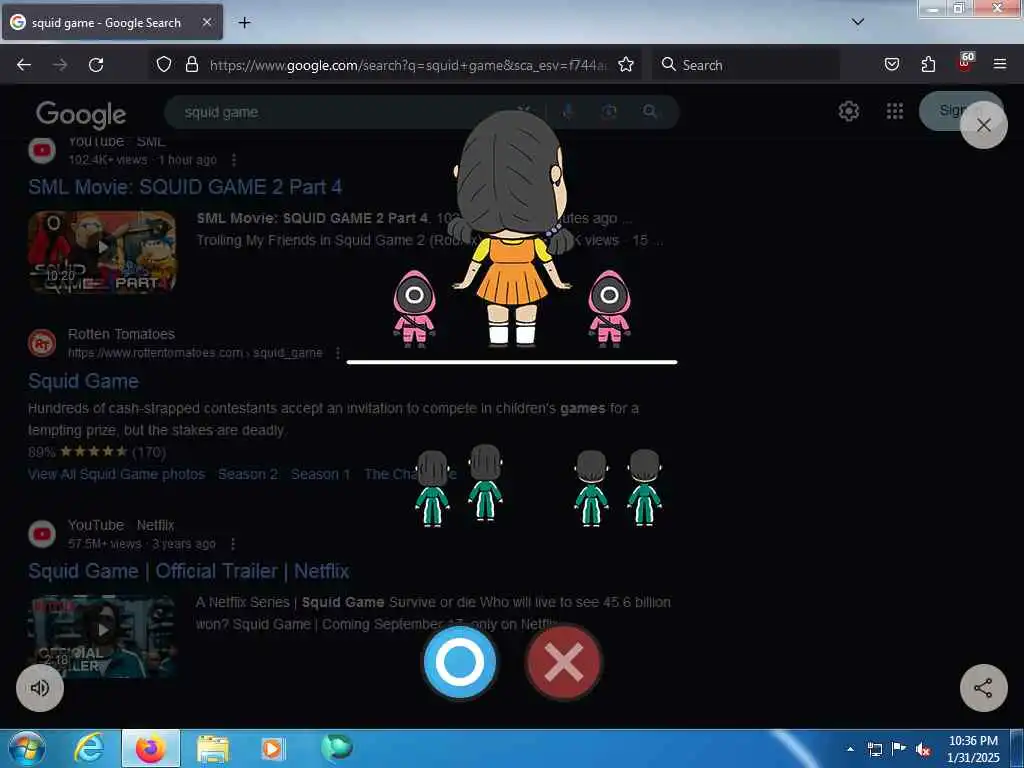
Task: Click the Google search magnifier button
Action: 650,112
